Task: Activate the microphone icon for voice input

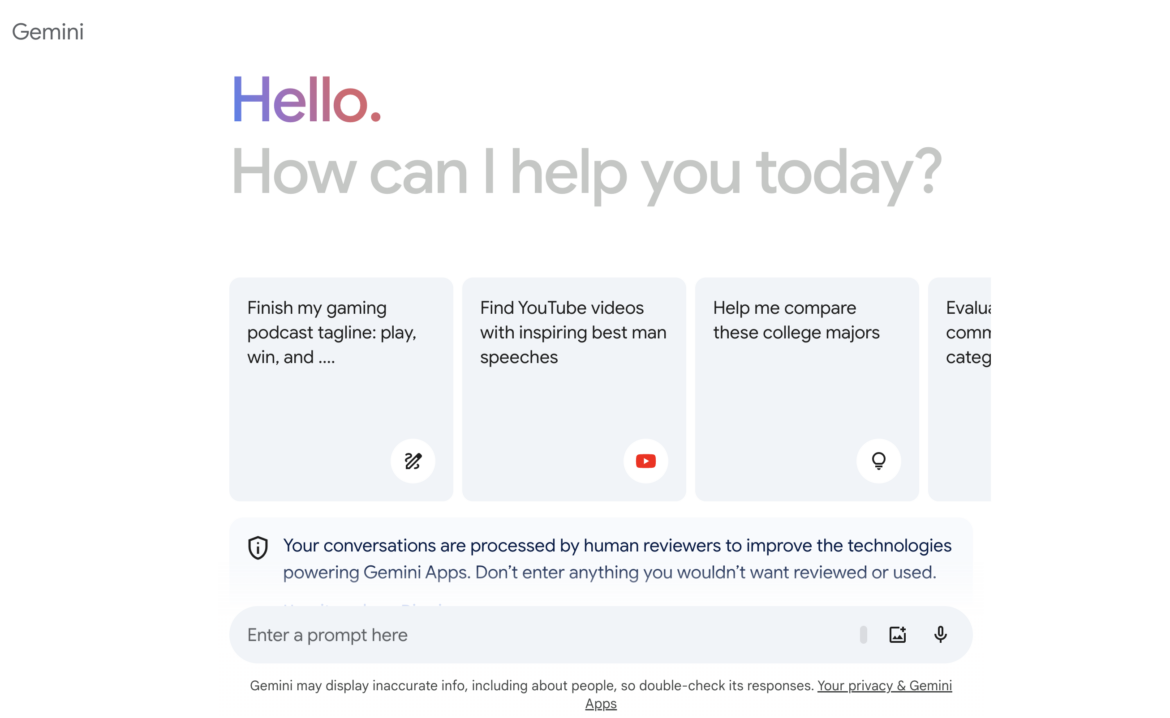Action: coord(939,634)
